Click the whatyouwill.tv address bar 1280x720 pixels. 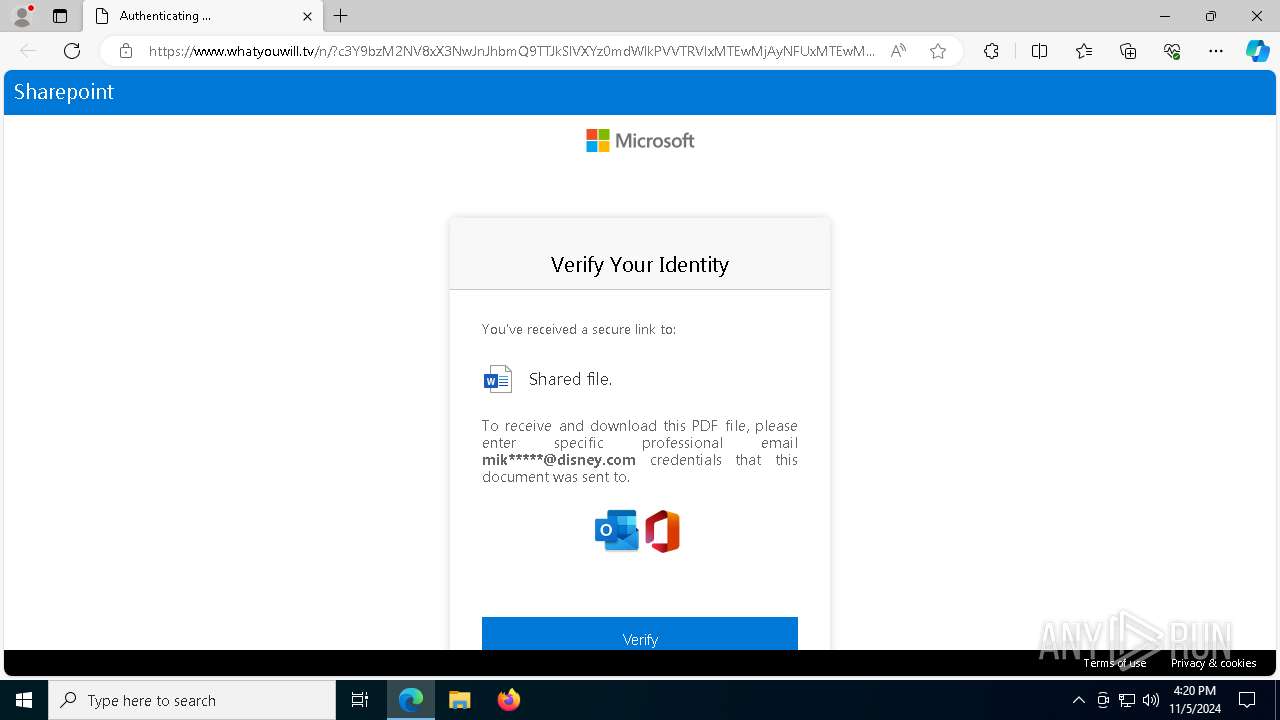pos(512,51)
